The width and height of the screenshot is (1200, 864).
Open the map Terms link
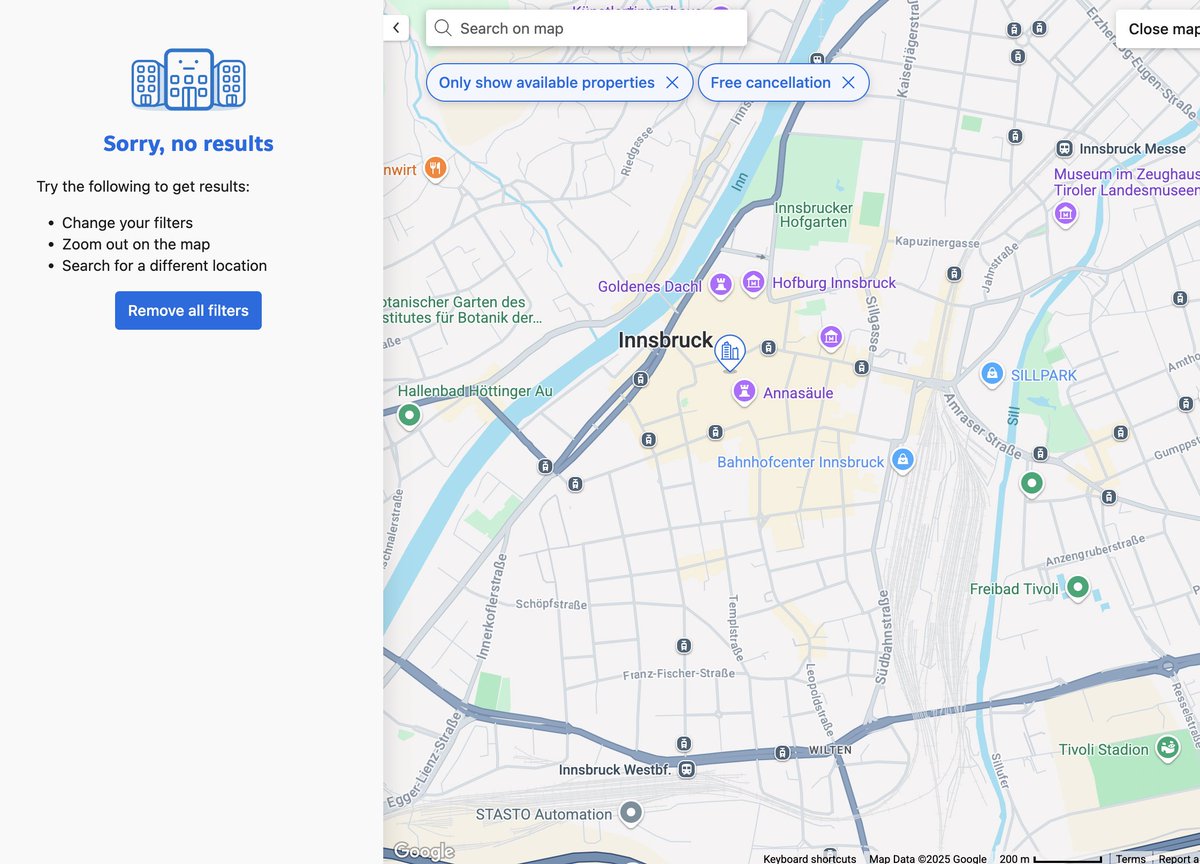point(1131,858)
